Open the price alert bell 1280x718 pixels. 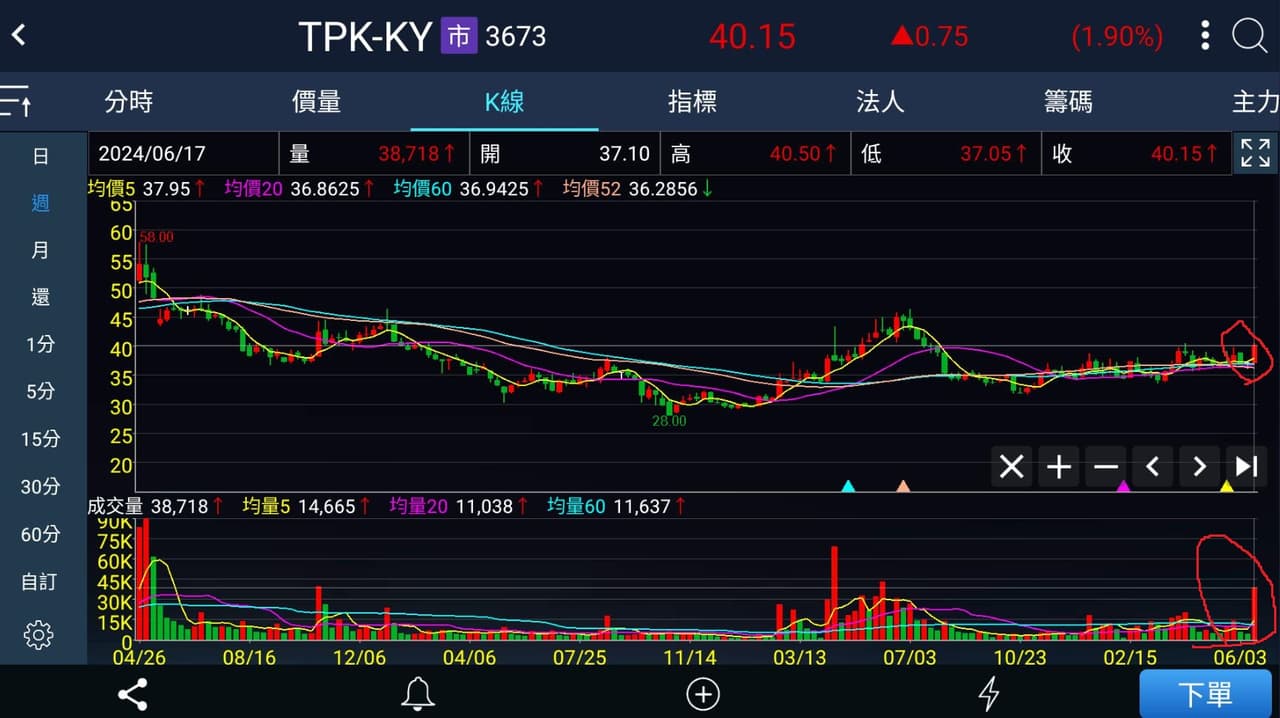pyautogui.click(x=417, y=694)
